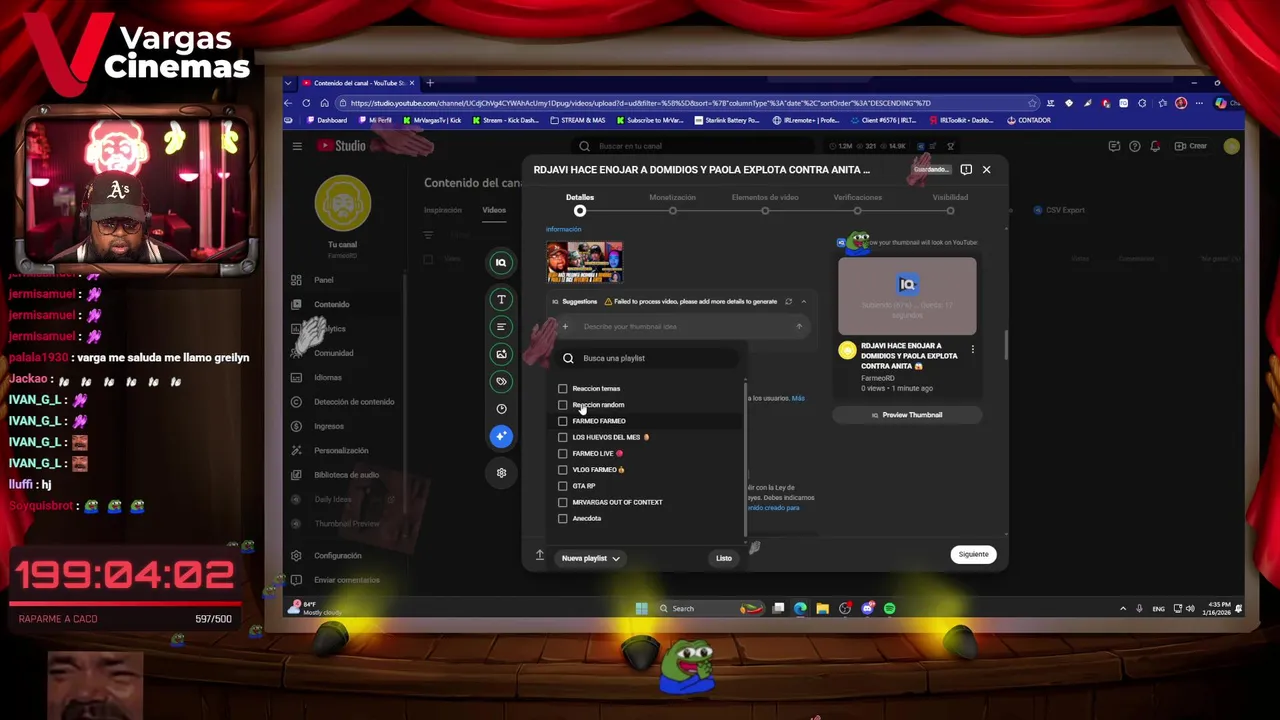The width and height of the screenshot is (1280, 720).
Task: Go back in the browser
Action: point(289,103)
